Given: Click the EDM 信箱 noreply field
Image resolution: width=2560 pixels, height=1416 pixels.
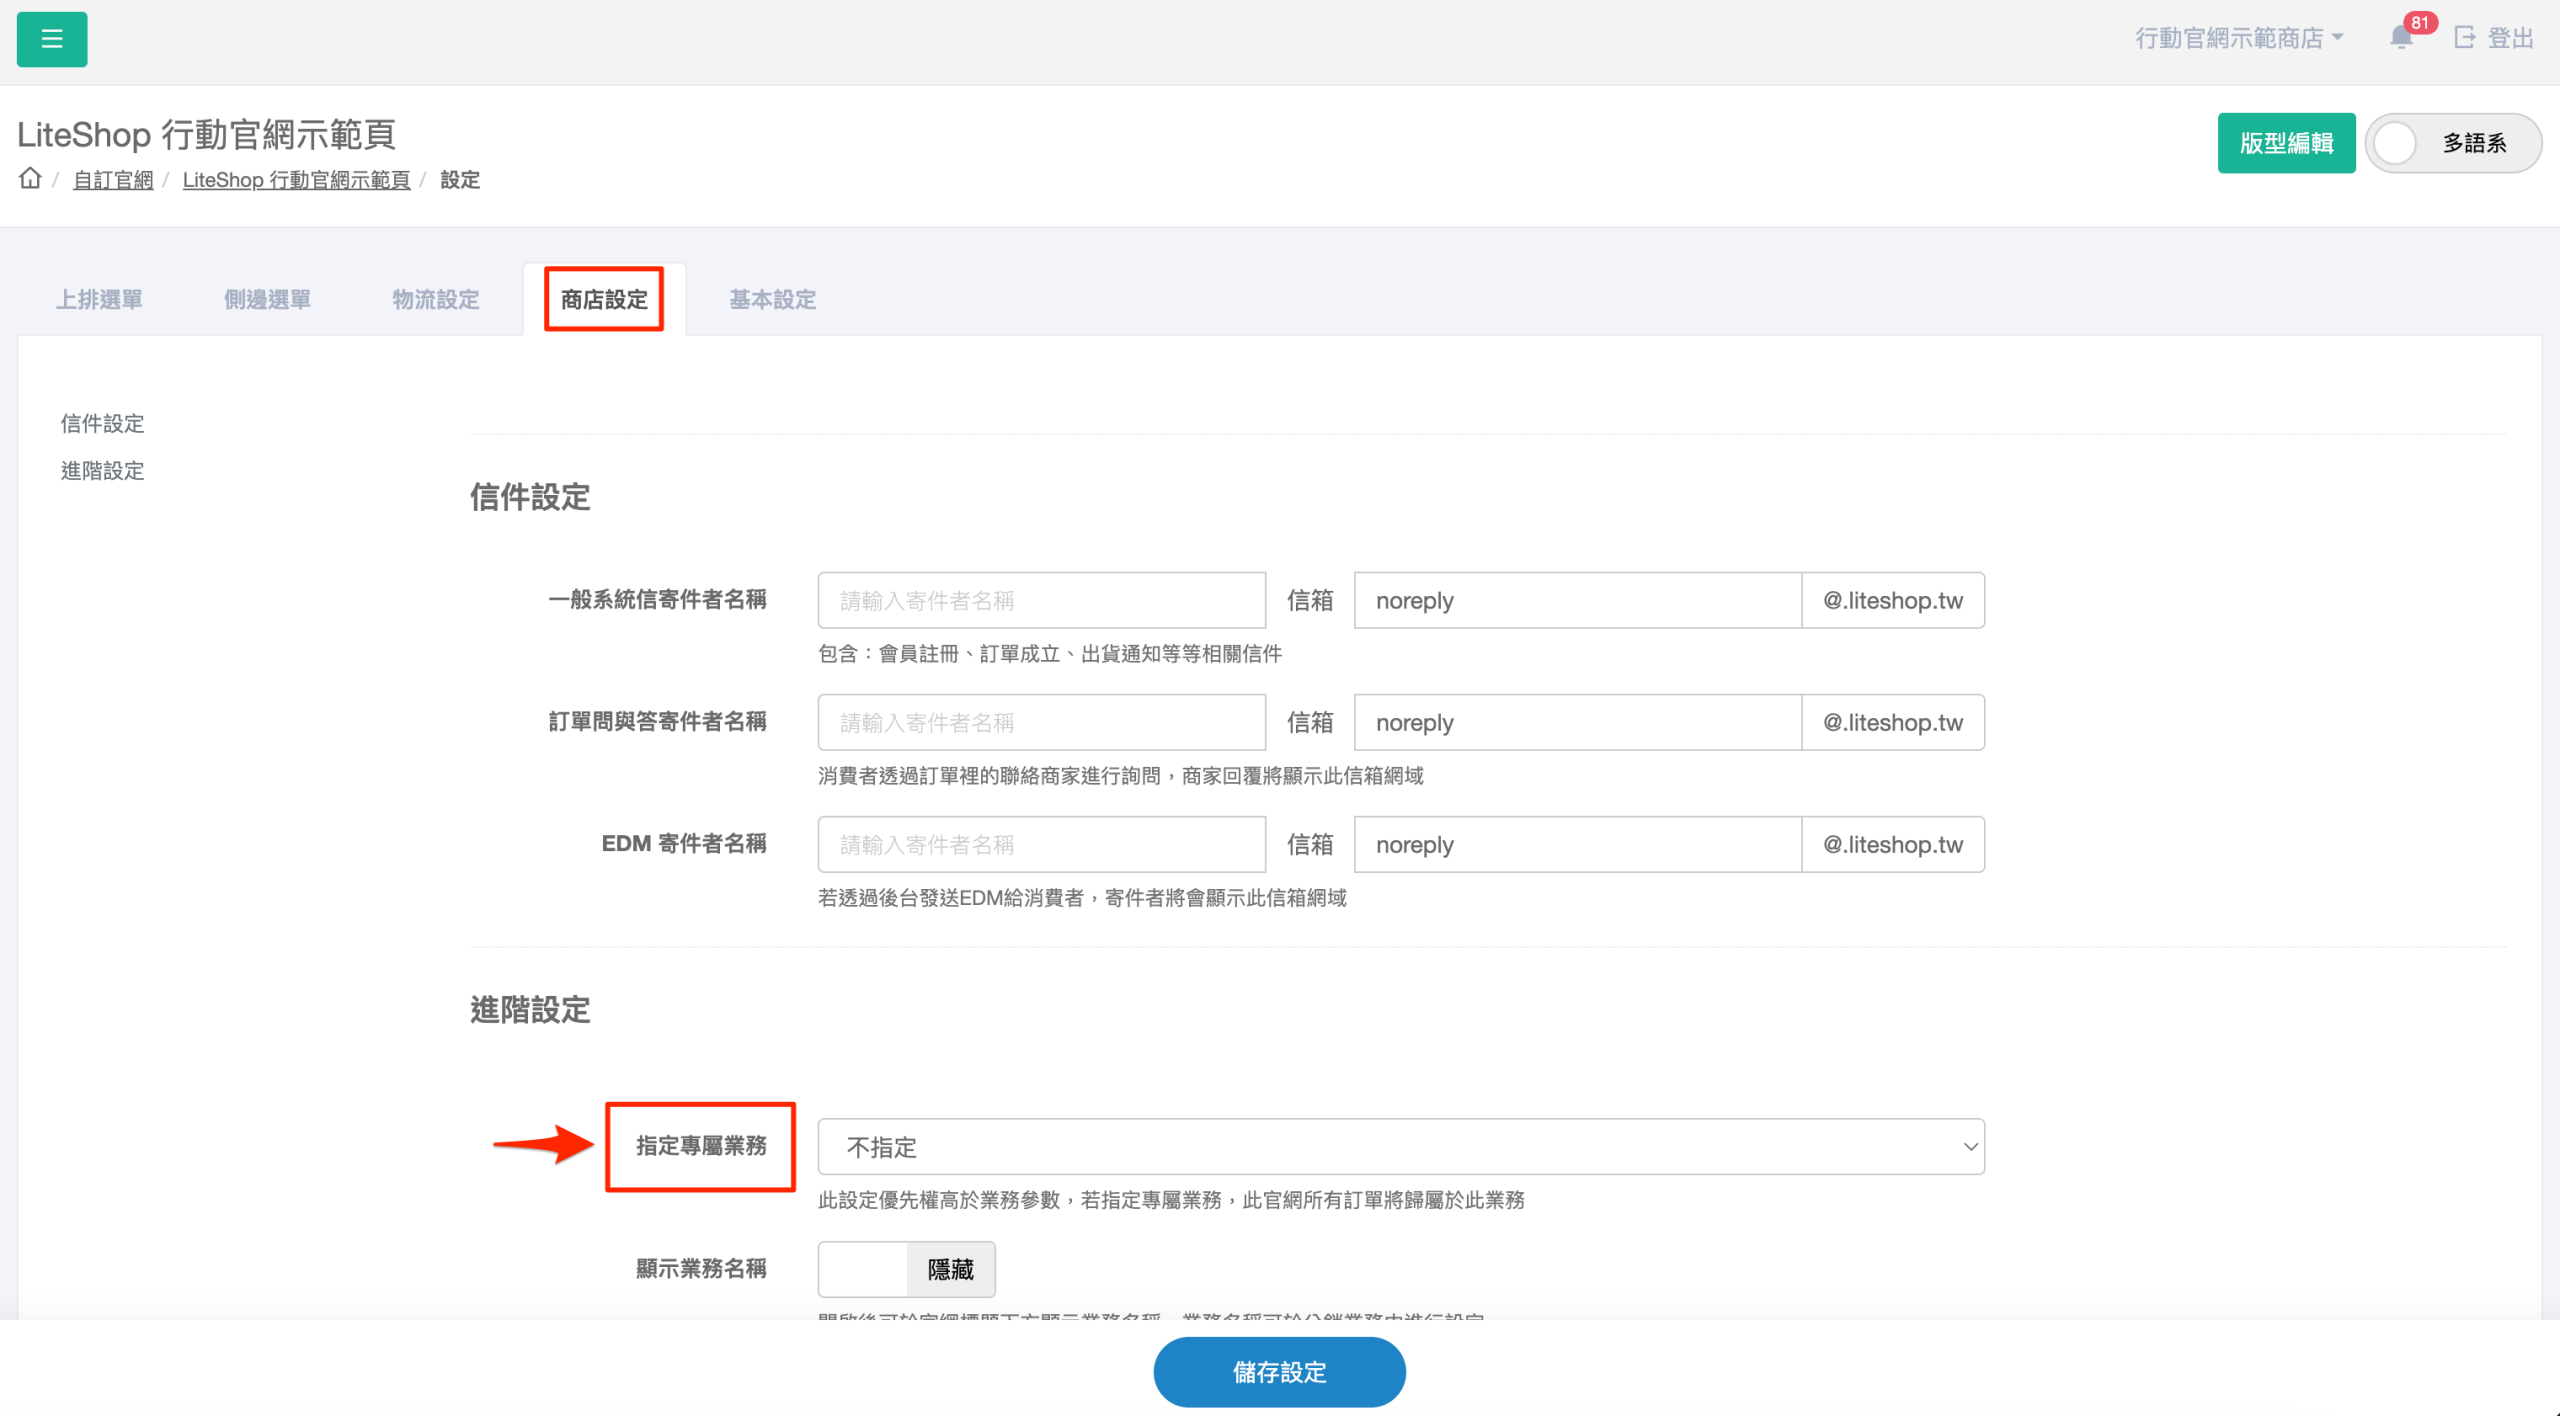Looking at the screenshot, I should click(x=1577, y=844).
